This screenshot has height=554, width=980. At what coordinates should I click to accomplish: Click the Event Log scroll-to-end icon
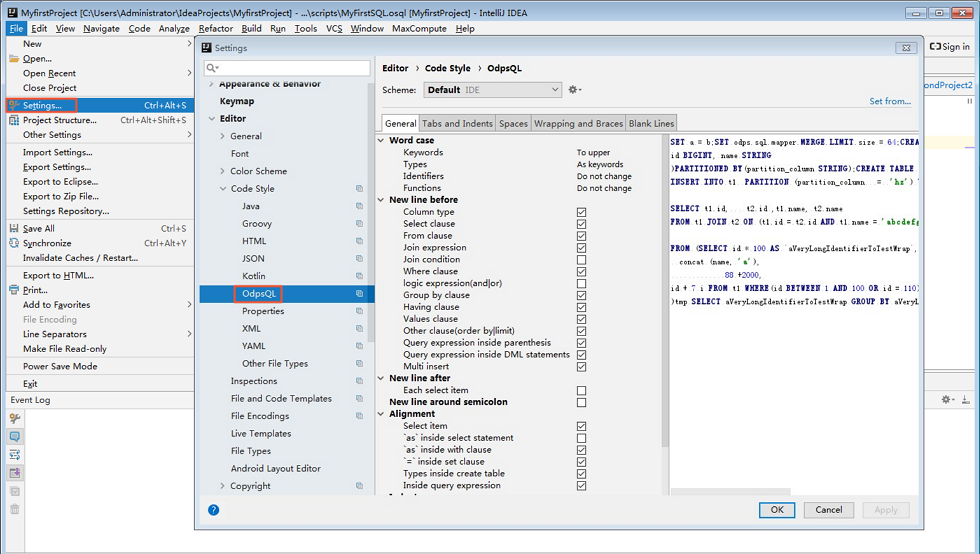[x=15, y=473]
